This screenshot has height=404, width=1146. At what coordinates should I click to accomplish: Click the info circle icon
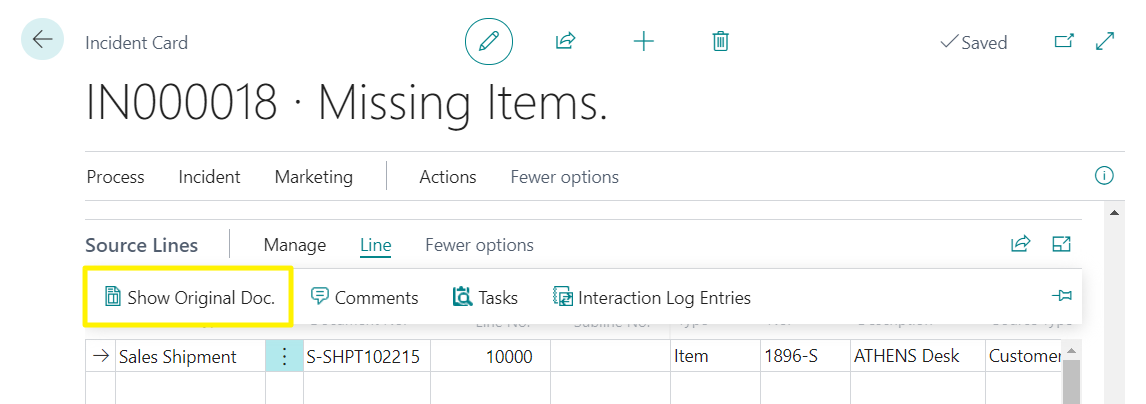click(1104, 176)
